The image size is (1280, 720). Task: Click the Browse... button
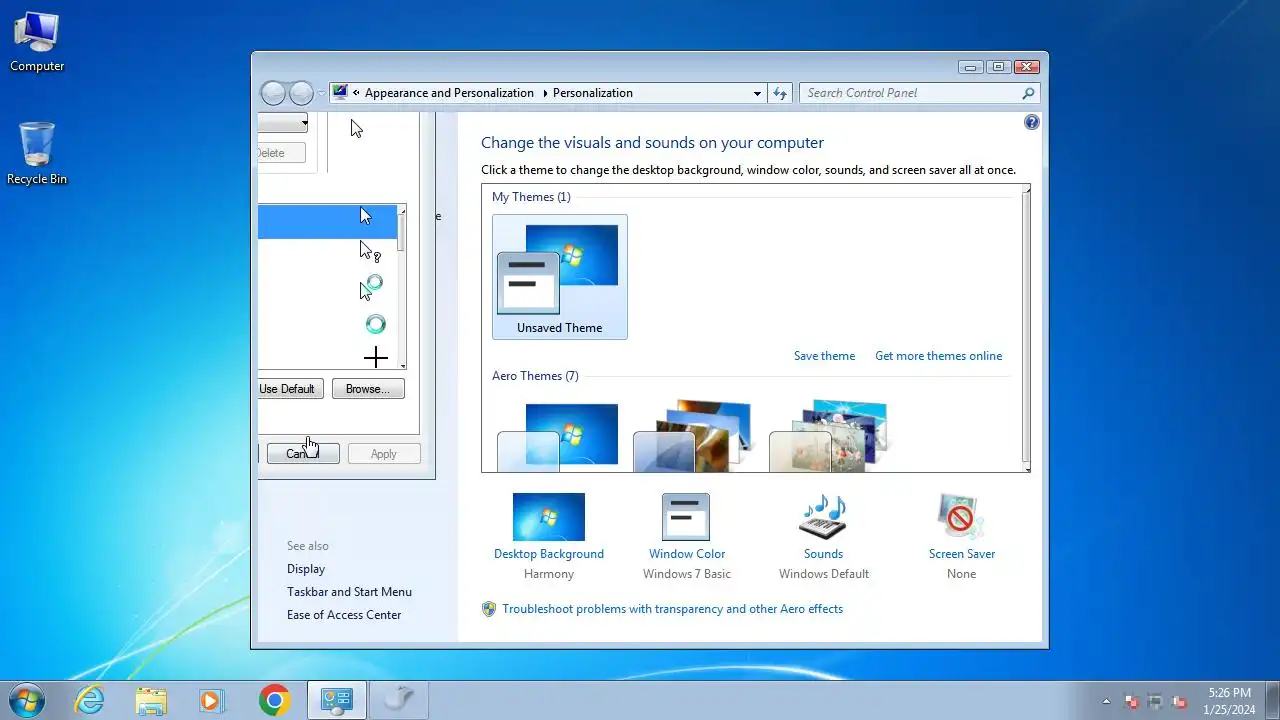coord(368,389)
